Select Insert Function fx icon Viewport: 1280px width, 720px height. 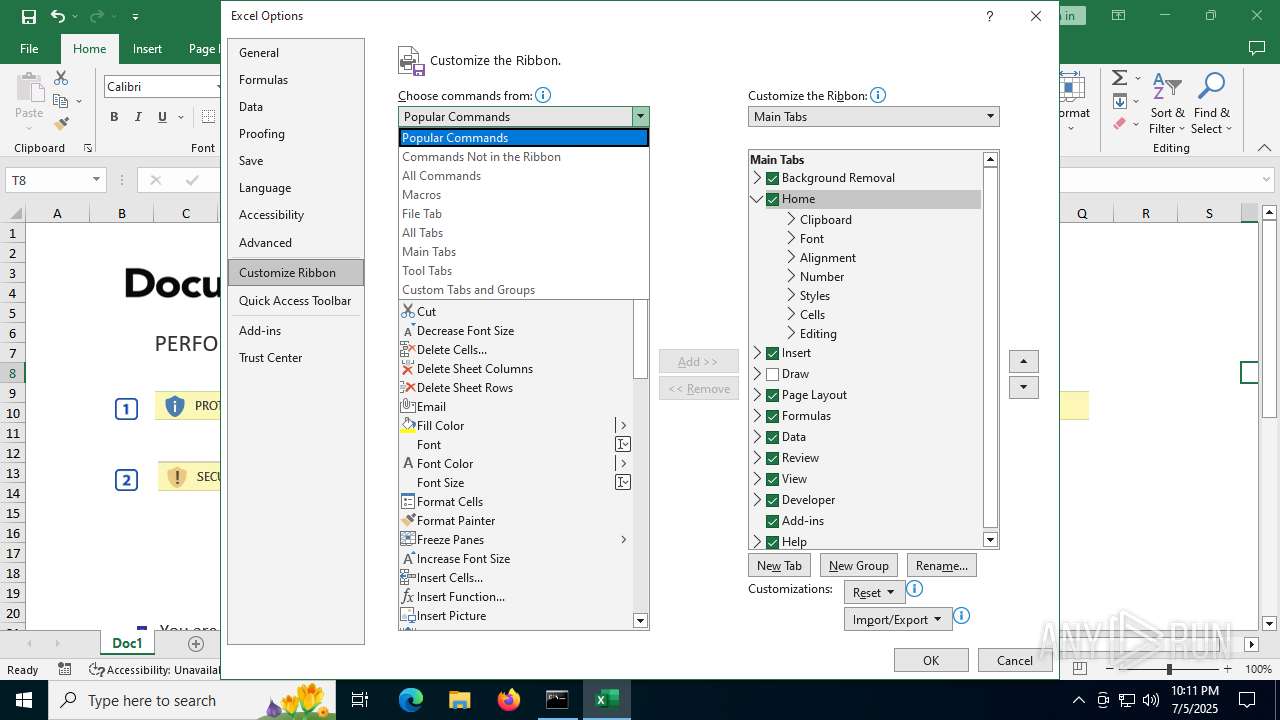coord(408,596)
